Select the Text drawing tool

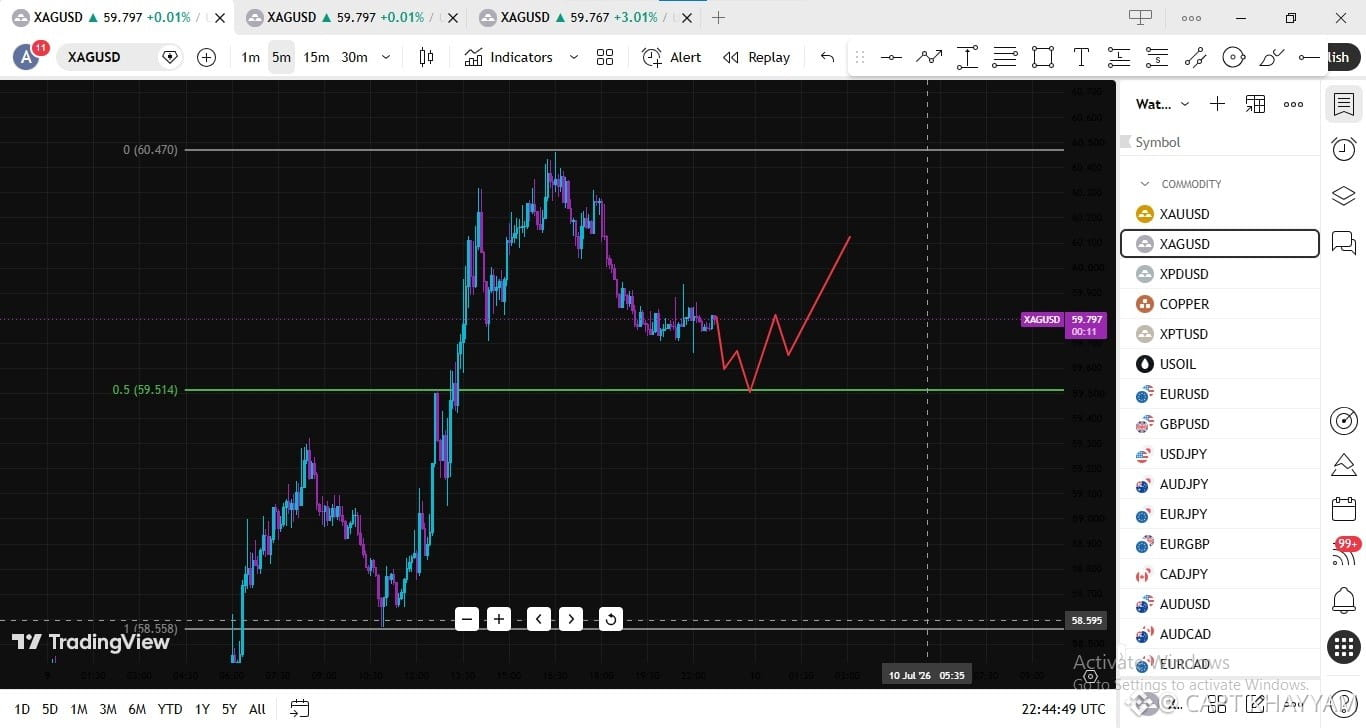[x=1081, y=57]
